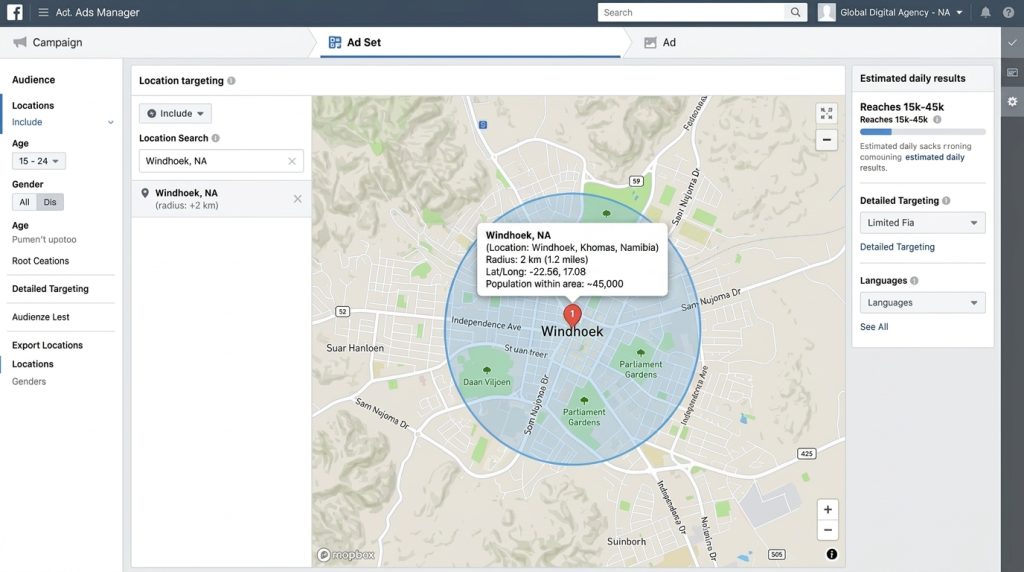Select Locations under Audience in sidebar
This screenshot has height=572, width=1024.
(x=33, y=105)
